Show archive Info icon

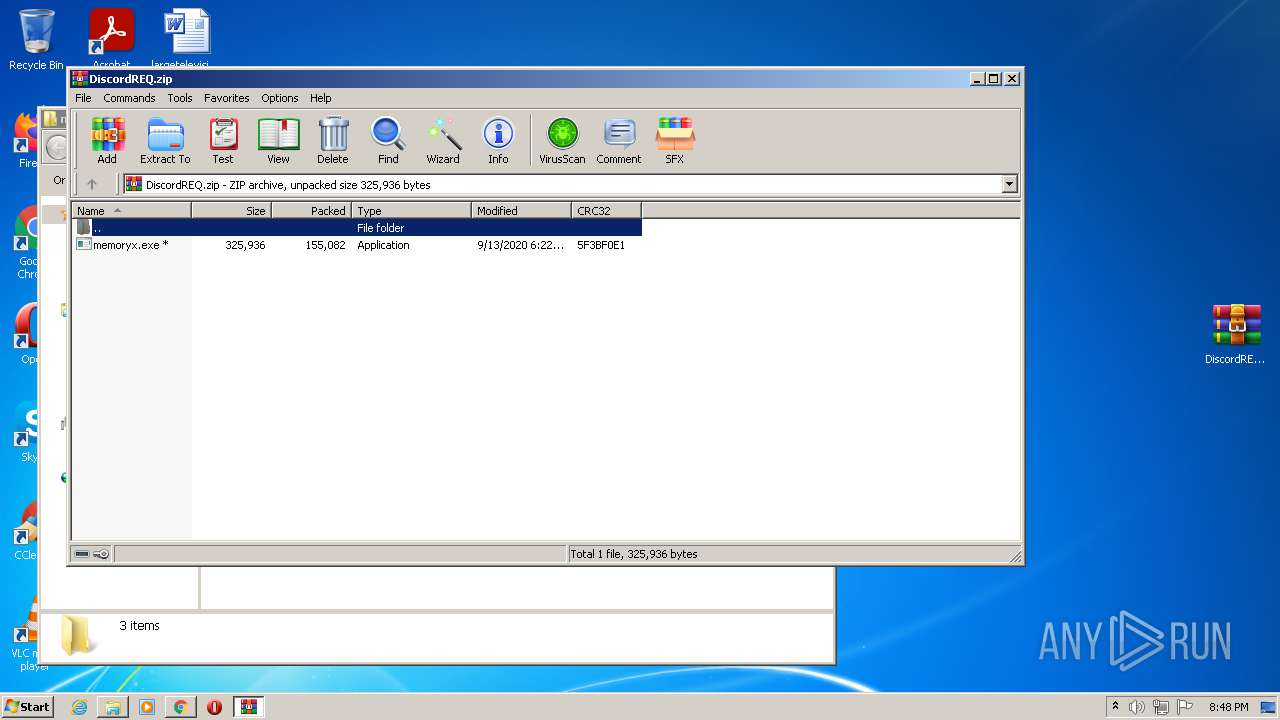click(498, 140)
